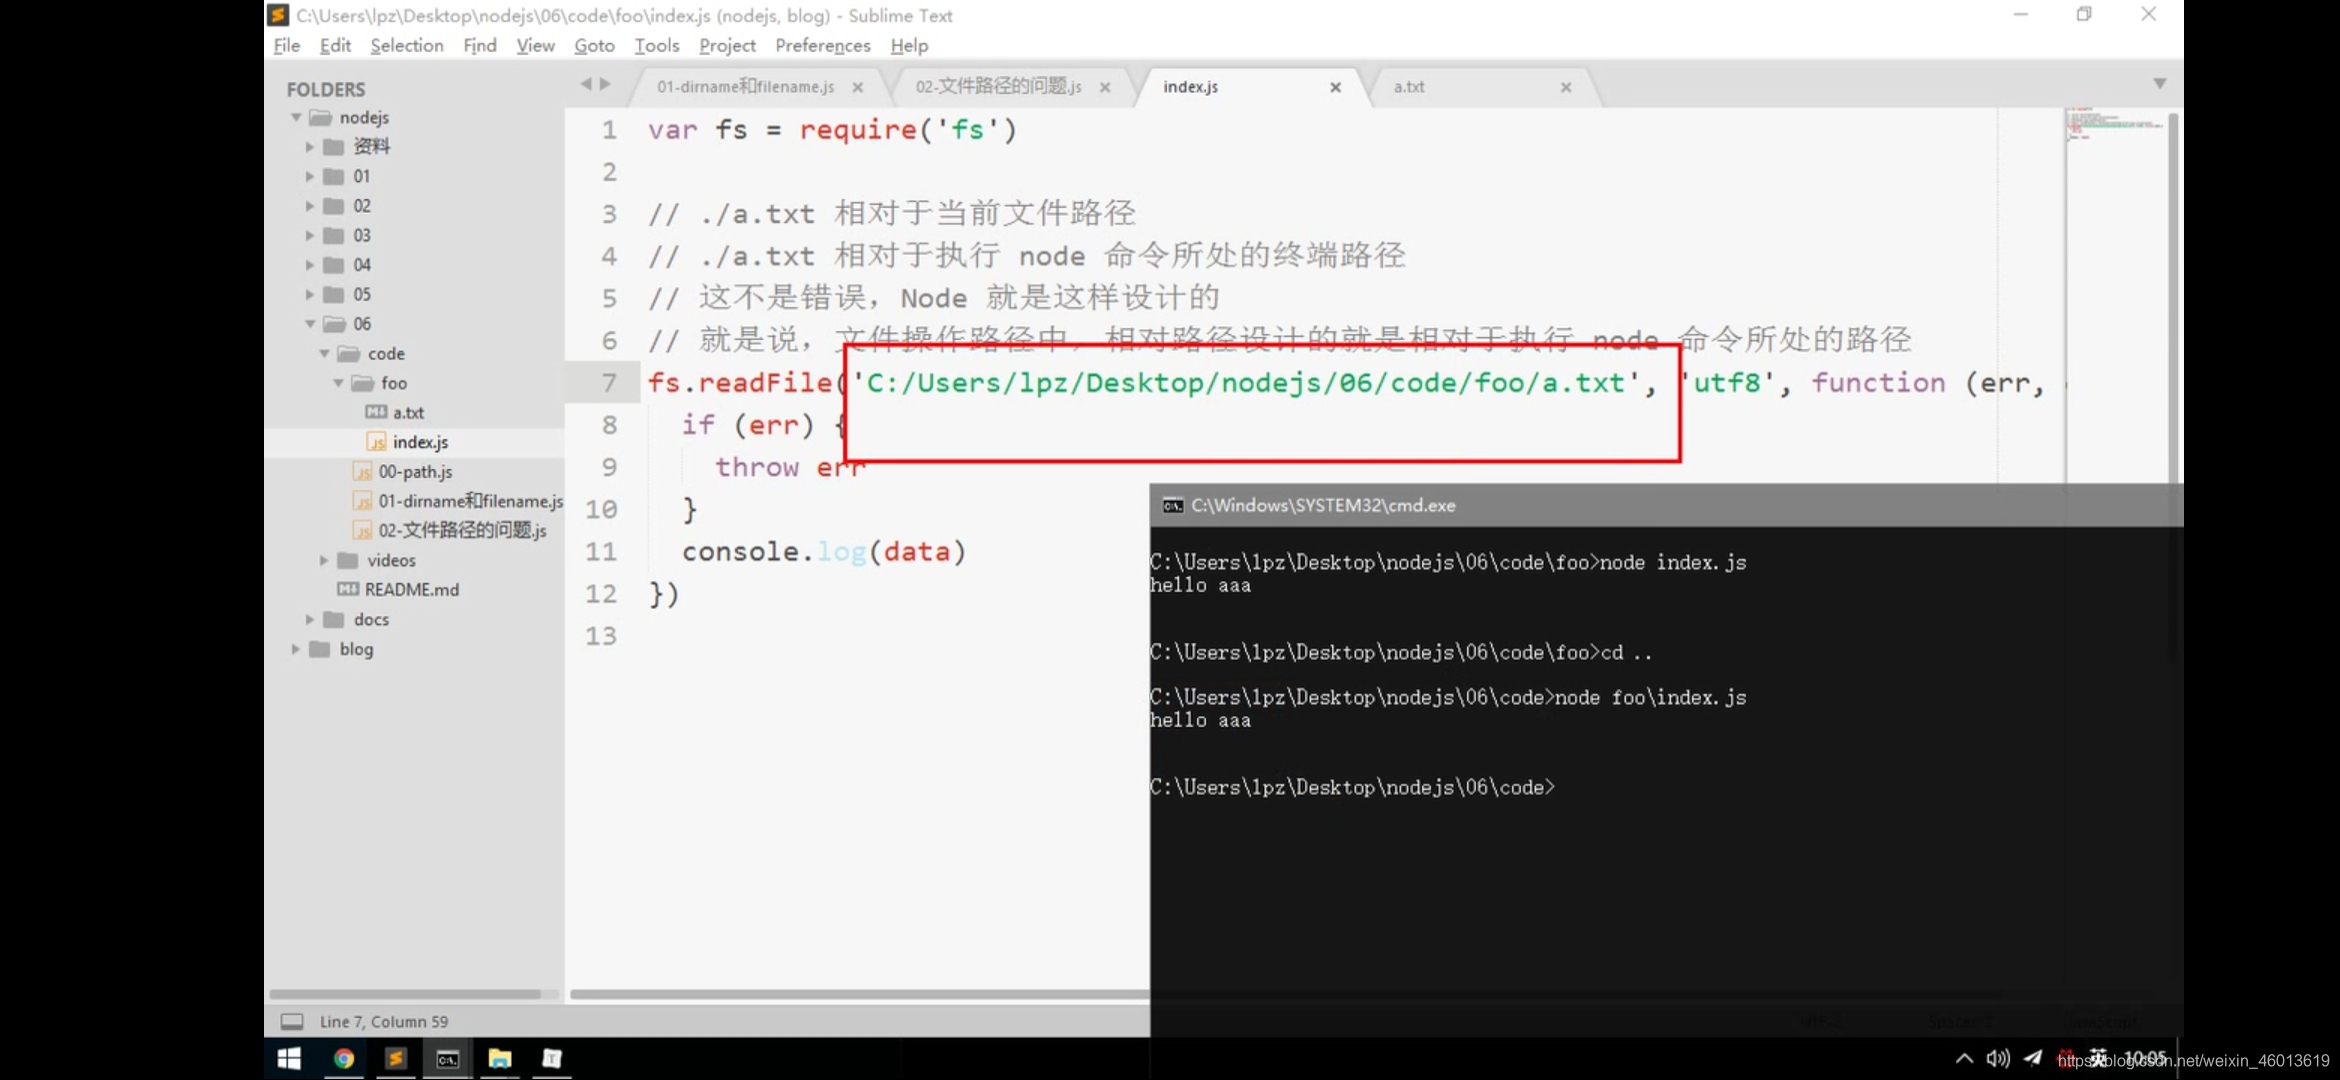
Task: Toggle the a.txt editor tab
Action: [x=1409, y=85]
